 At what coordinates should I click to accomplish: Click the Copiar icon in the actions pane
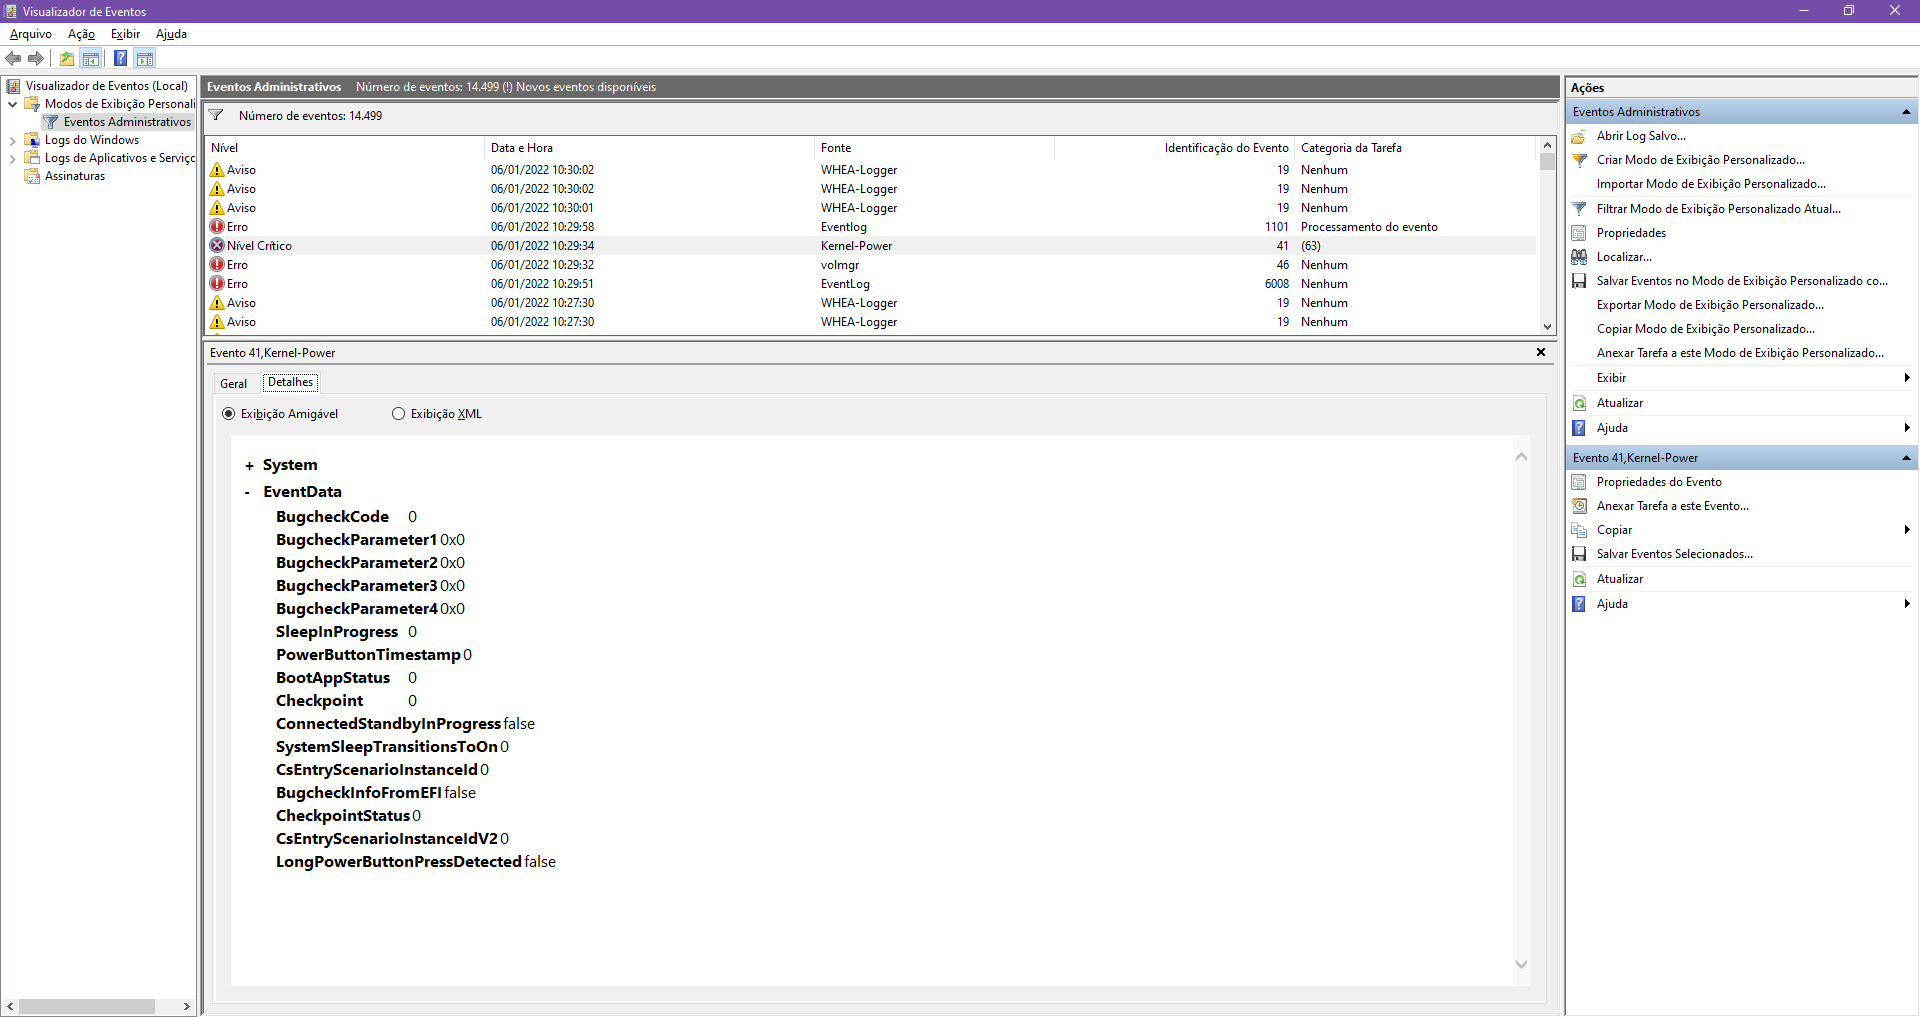tap(1579, 530)
